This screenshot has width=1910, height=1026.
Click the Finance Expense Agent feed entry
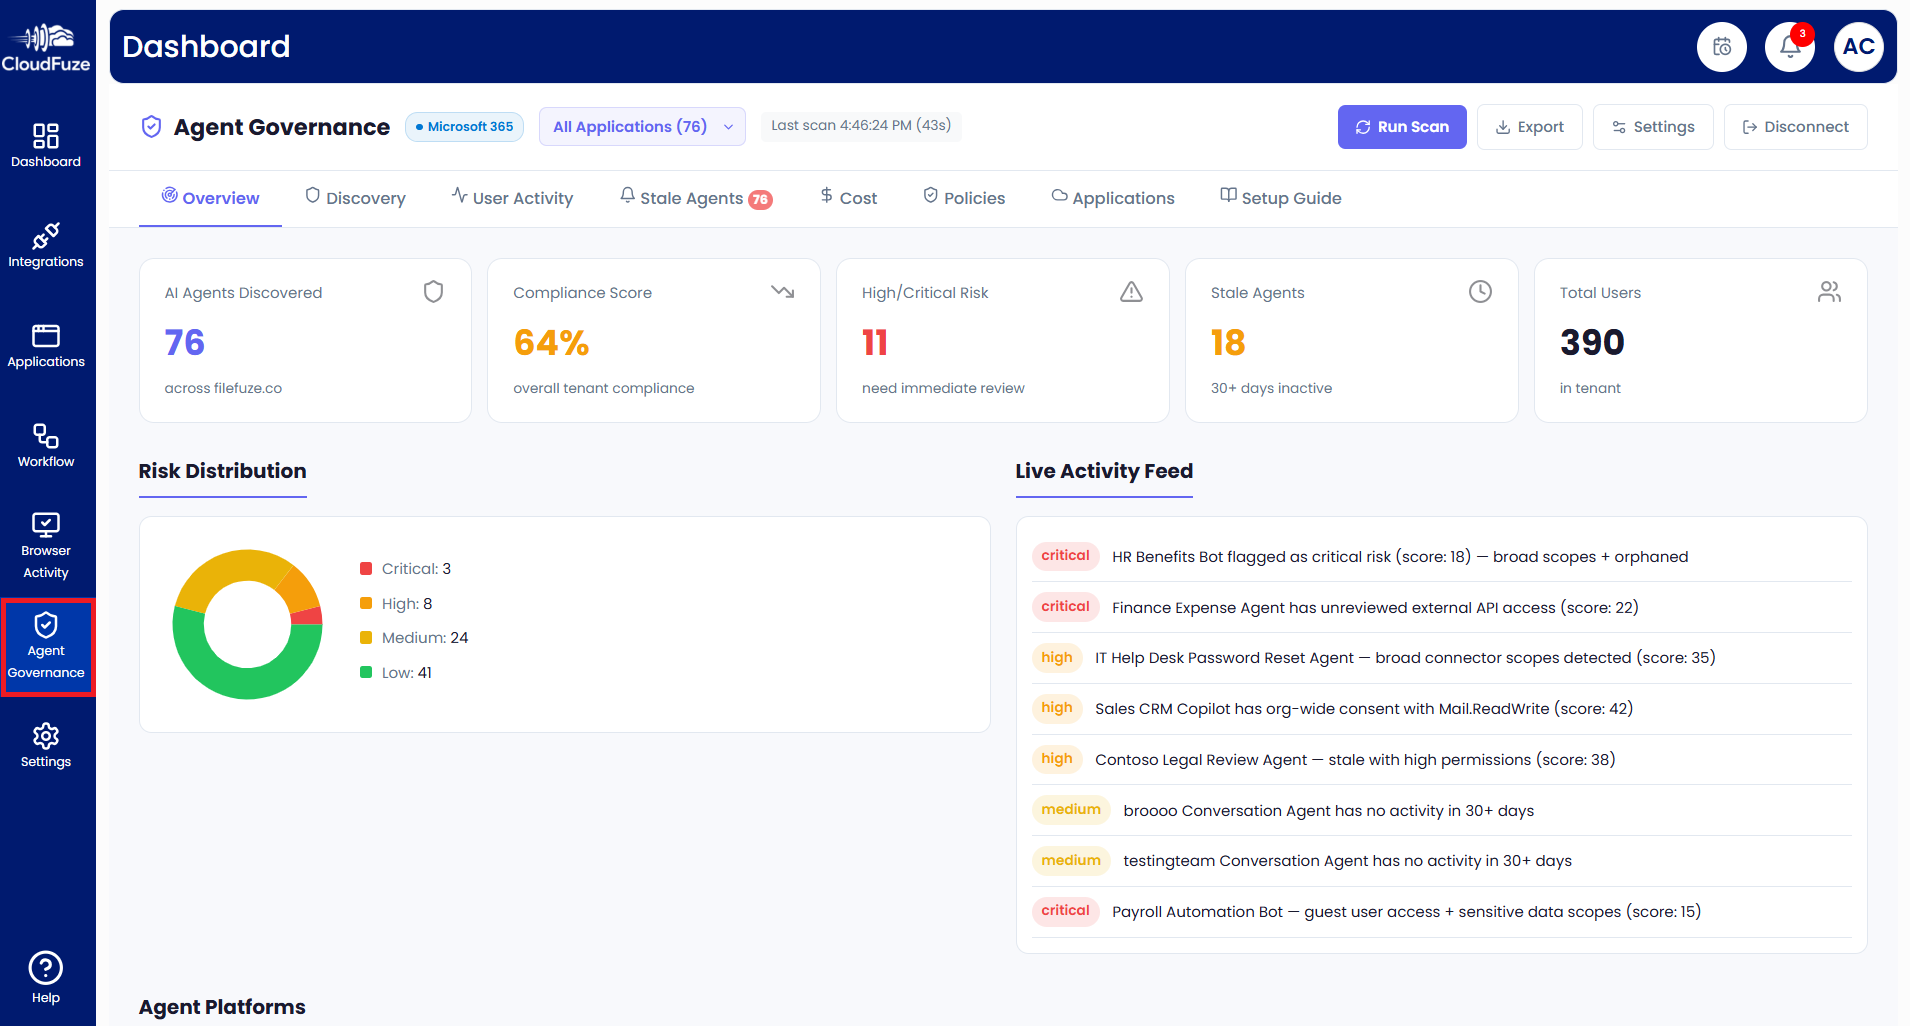(1441, 608)
